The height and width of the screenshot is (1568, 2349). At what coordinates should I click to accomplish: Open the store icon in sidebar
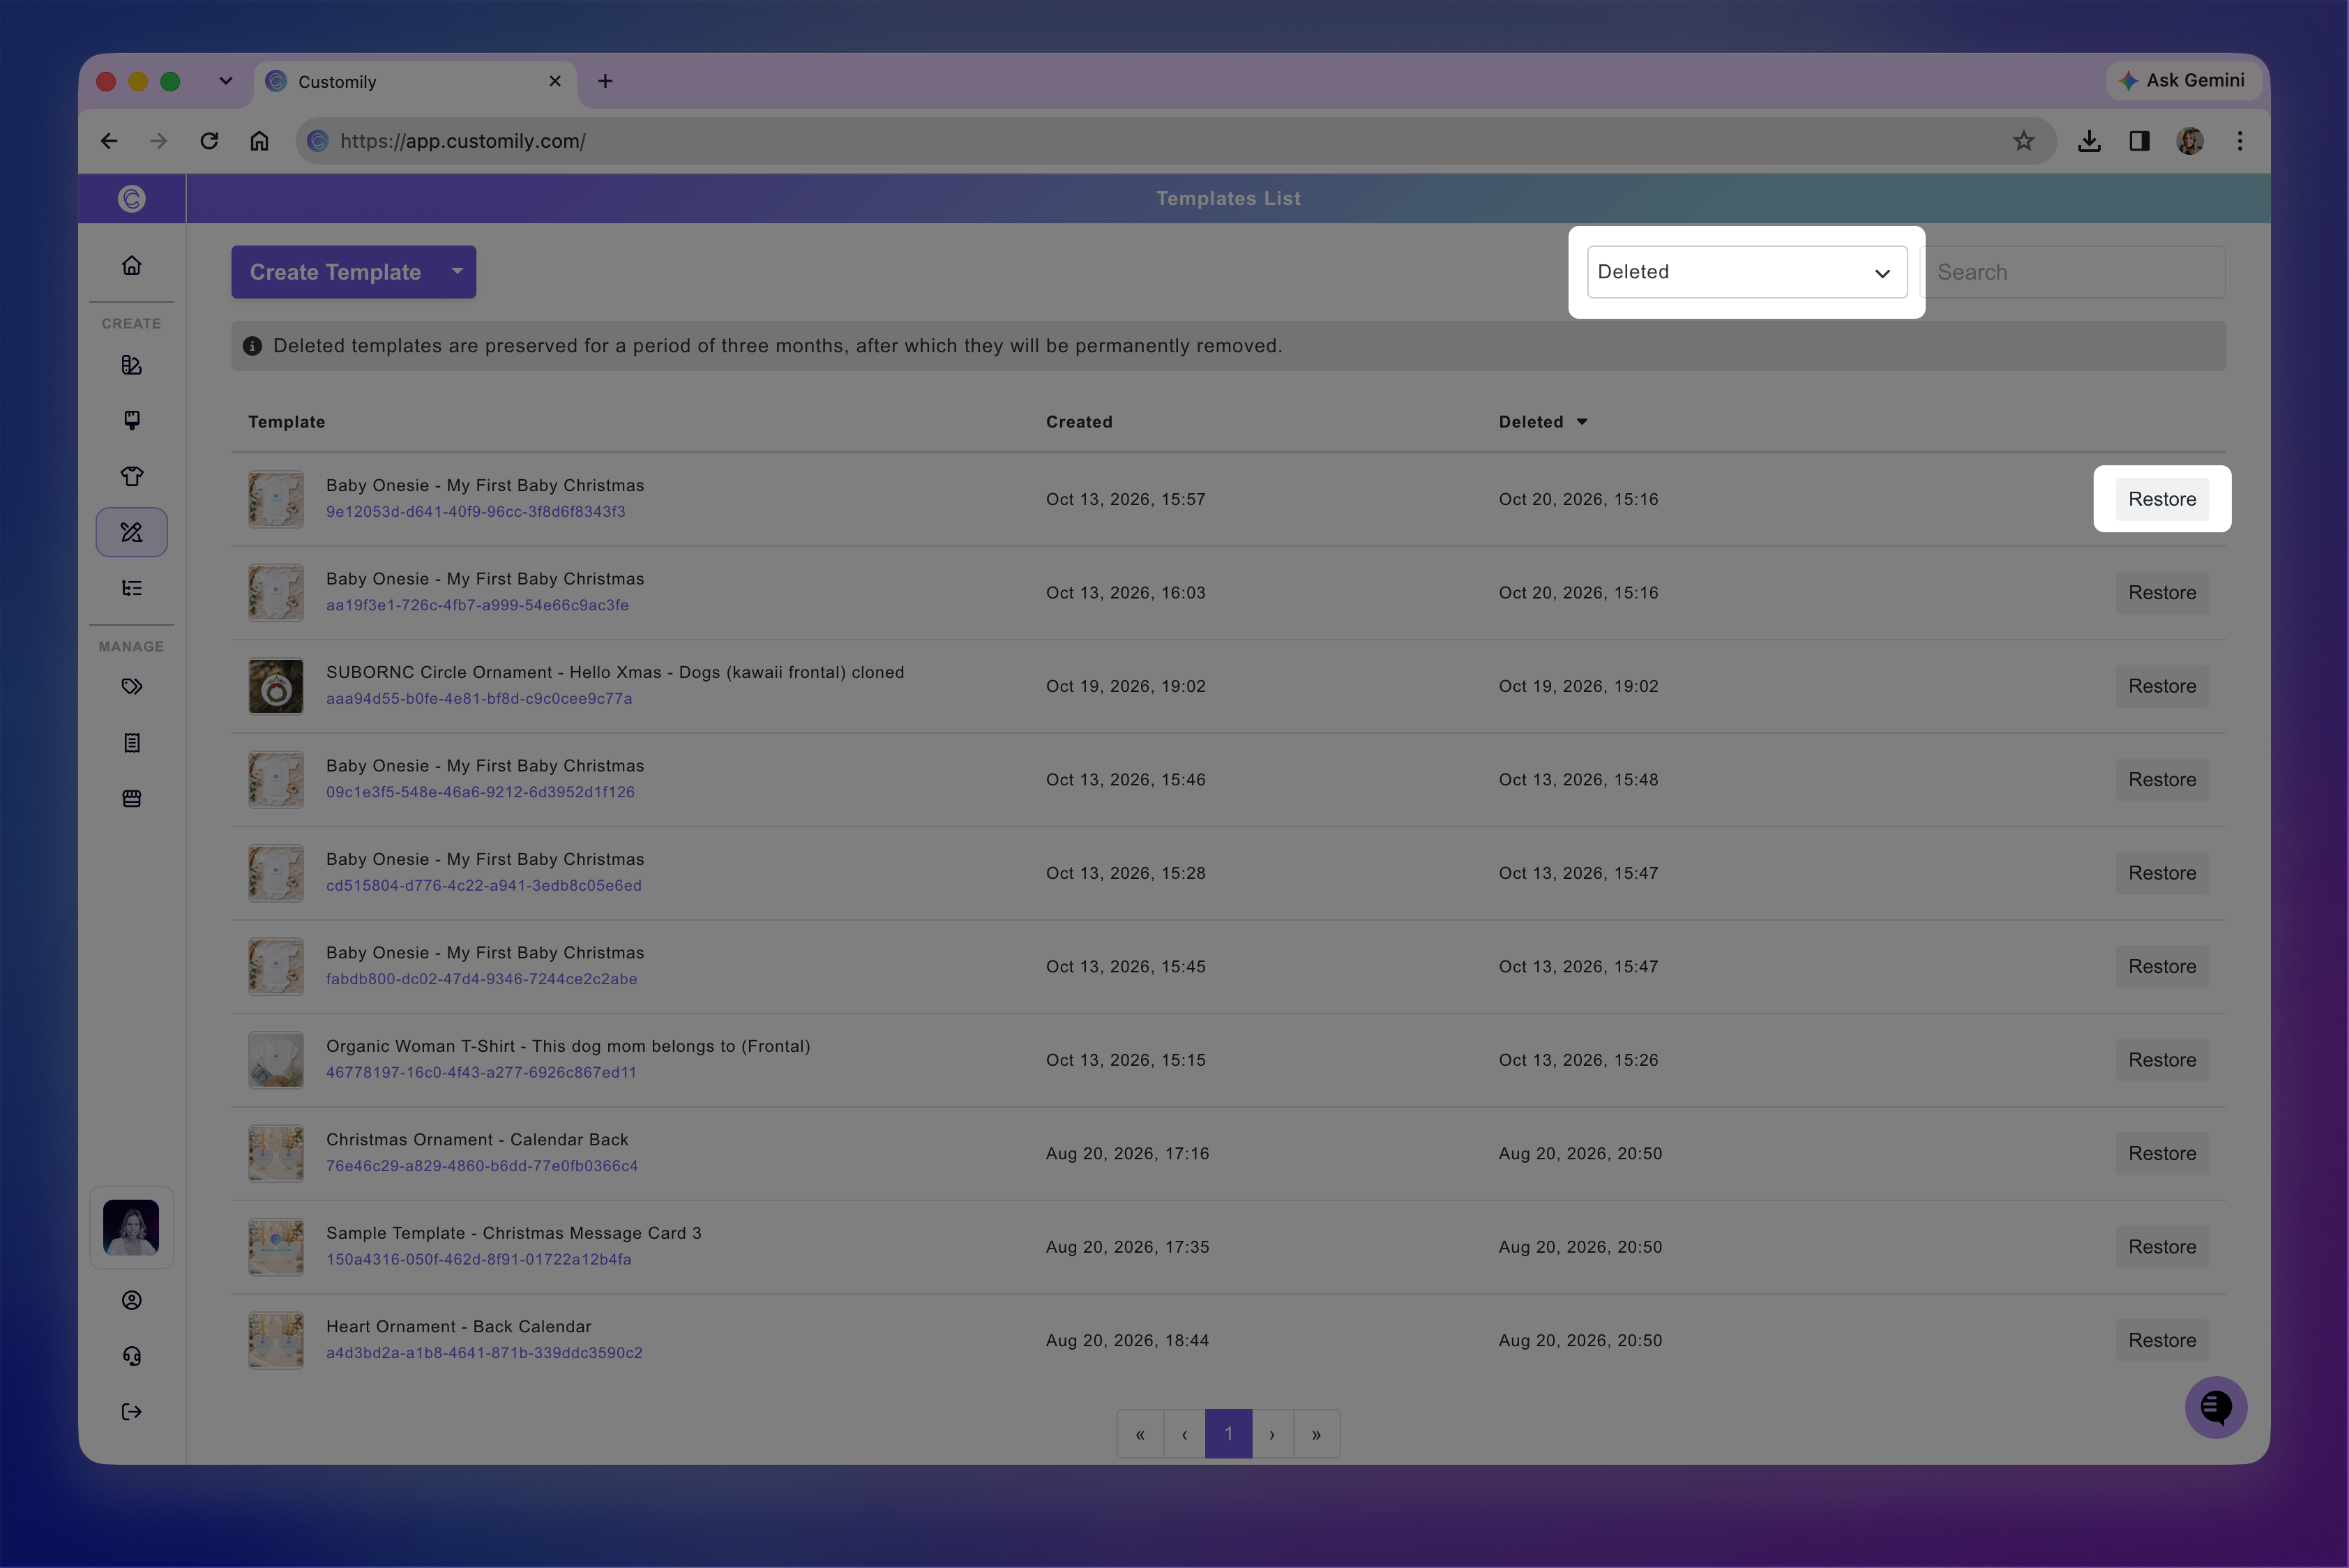pyautogui.click(x=131, y=798)
